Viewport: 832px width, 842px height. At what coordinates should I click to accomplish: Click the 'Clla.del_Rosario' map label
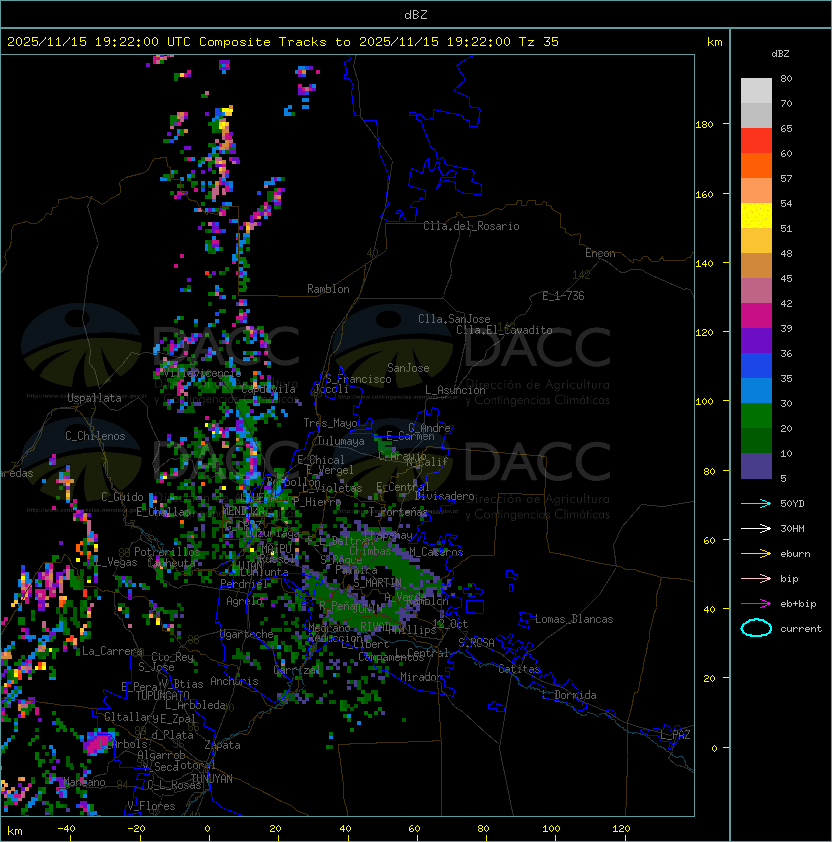tap(471, 226)
